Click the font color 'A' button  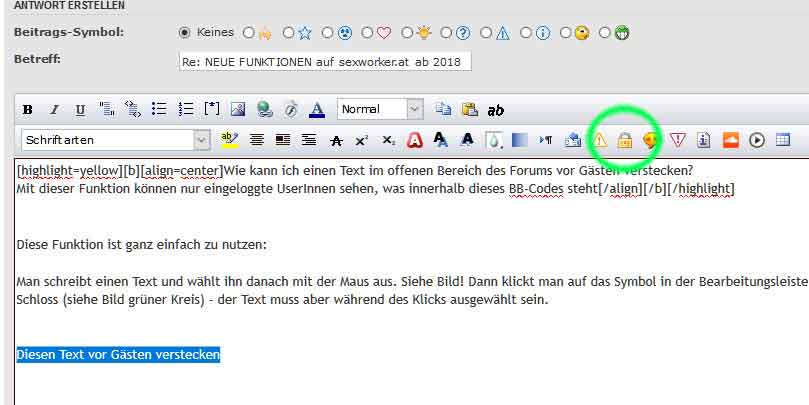point(317,110)
